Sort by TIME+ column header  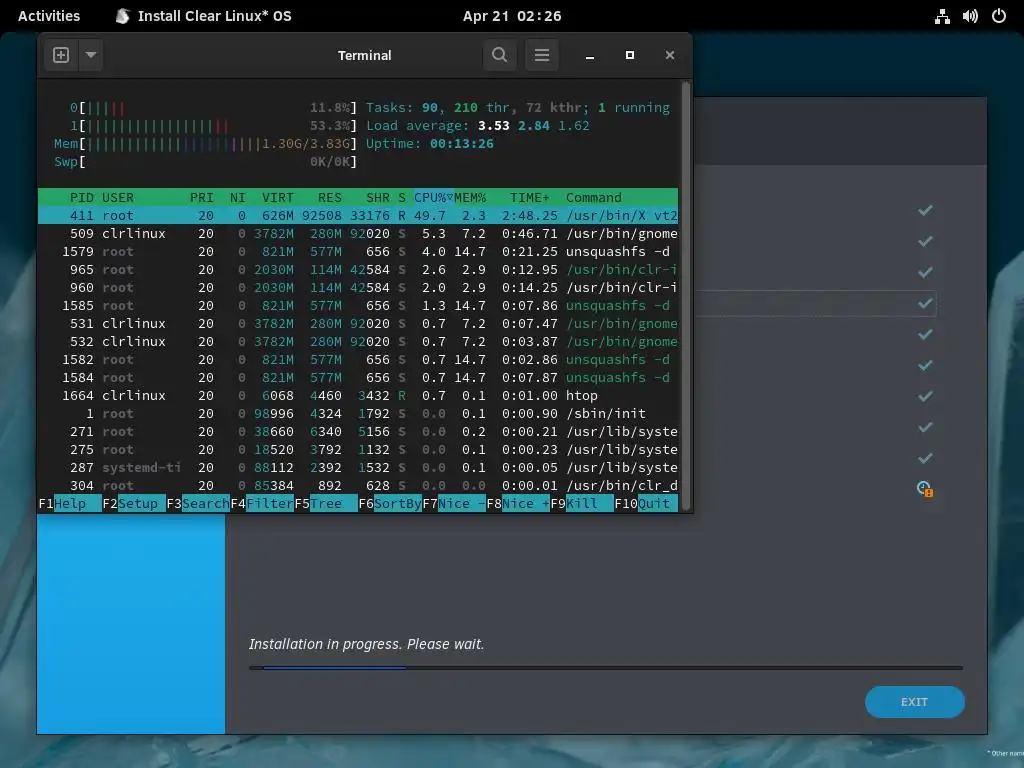click(x=530, y=197)
